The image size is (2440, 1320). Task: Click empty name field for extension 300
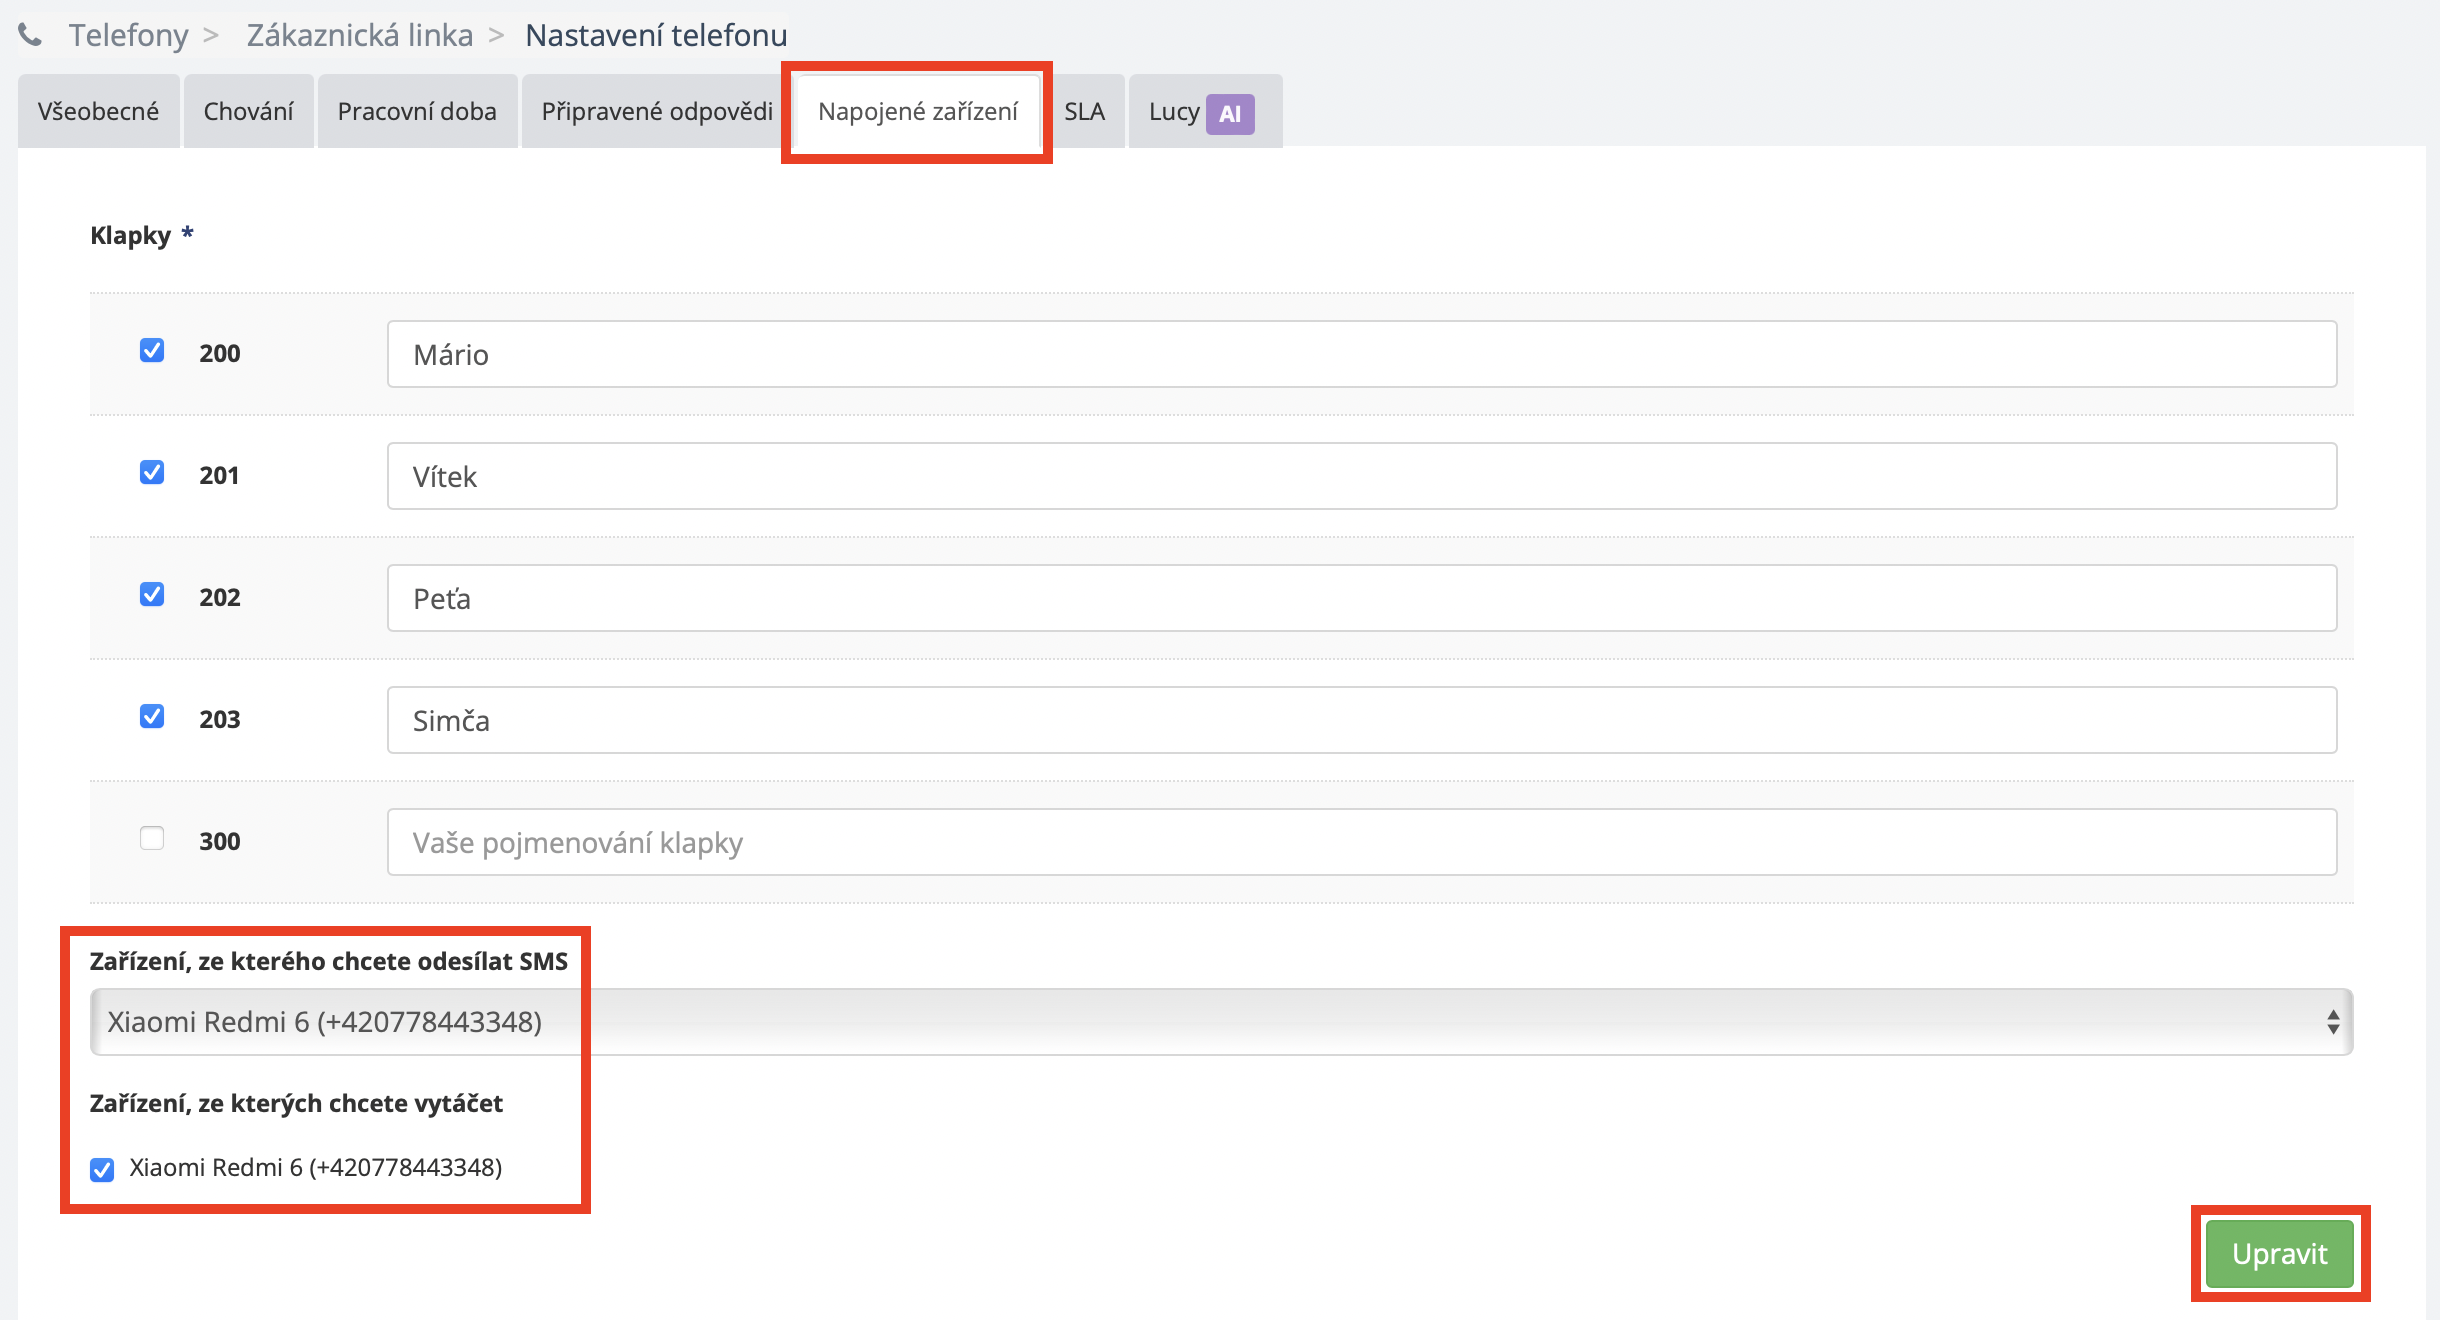coord(1361,842)
